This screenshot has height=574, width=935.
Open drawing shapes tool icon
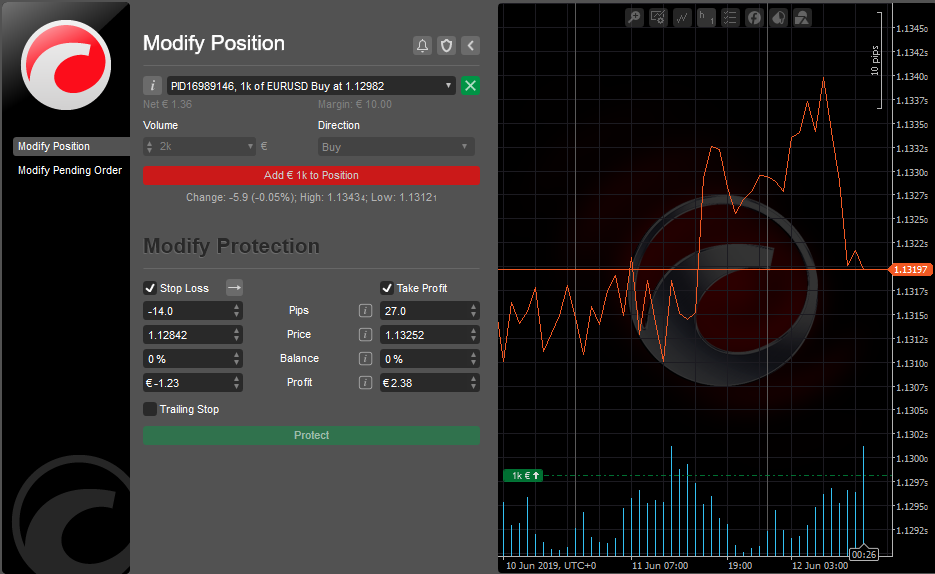(x=802, y=17)
